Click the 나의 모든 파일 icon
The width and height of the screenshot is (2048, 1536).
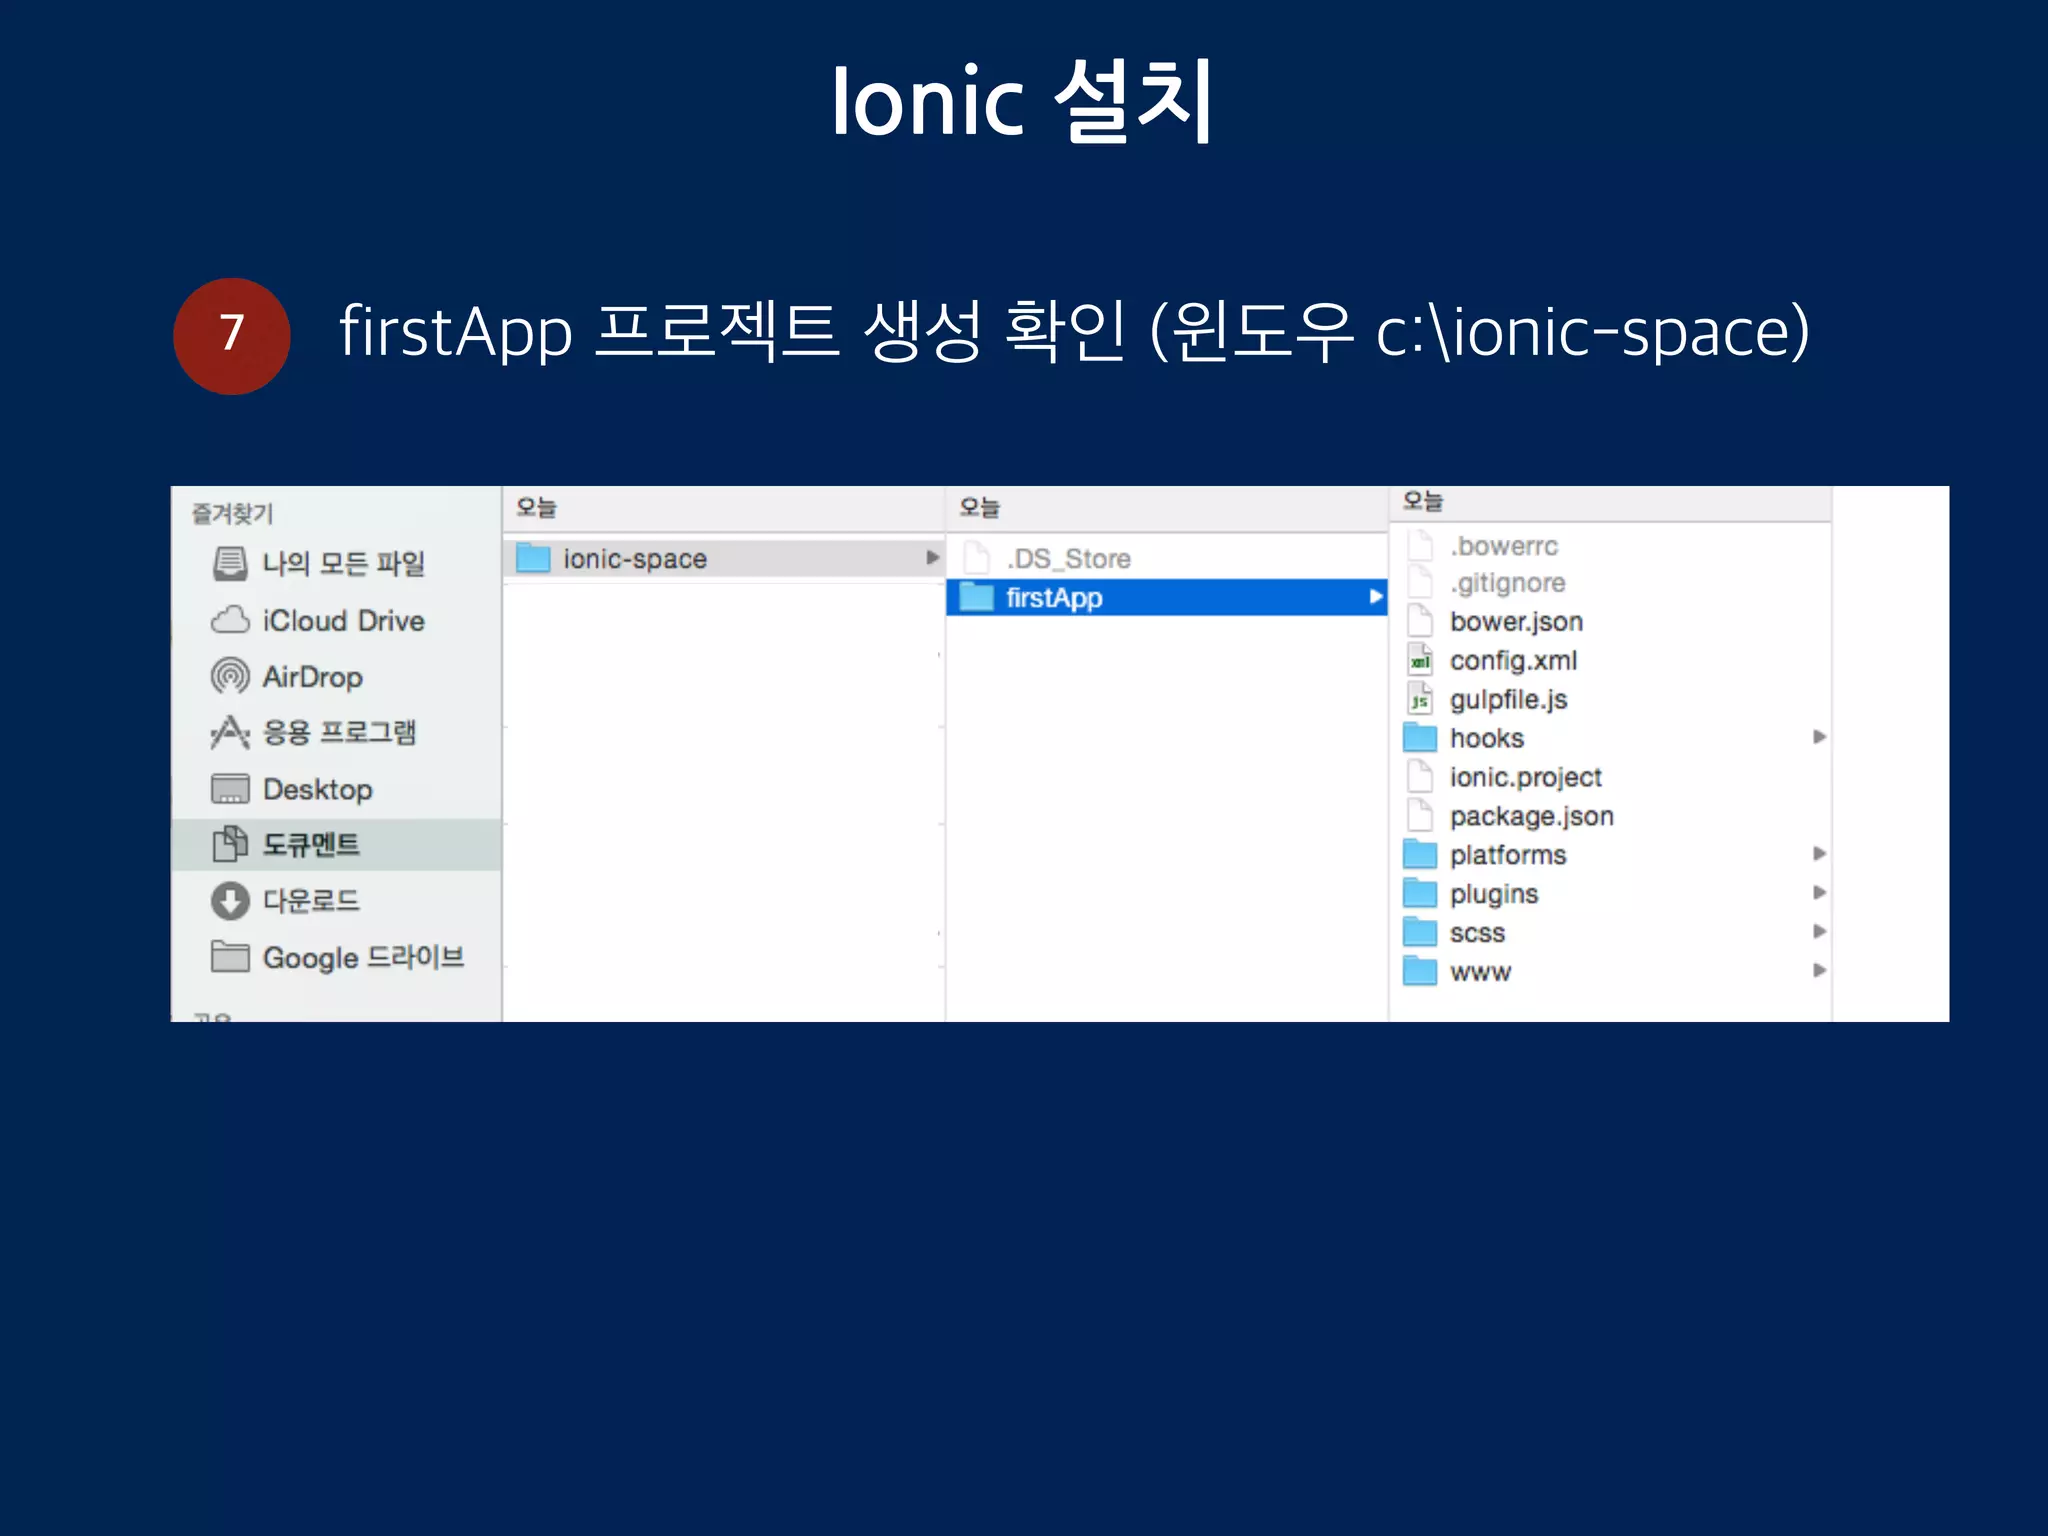point(230,564)
